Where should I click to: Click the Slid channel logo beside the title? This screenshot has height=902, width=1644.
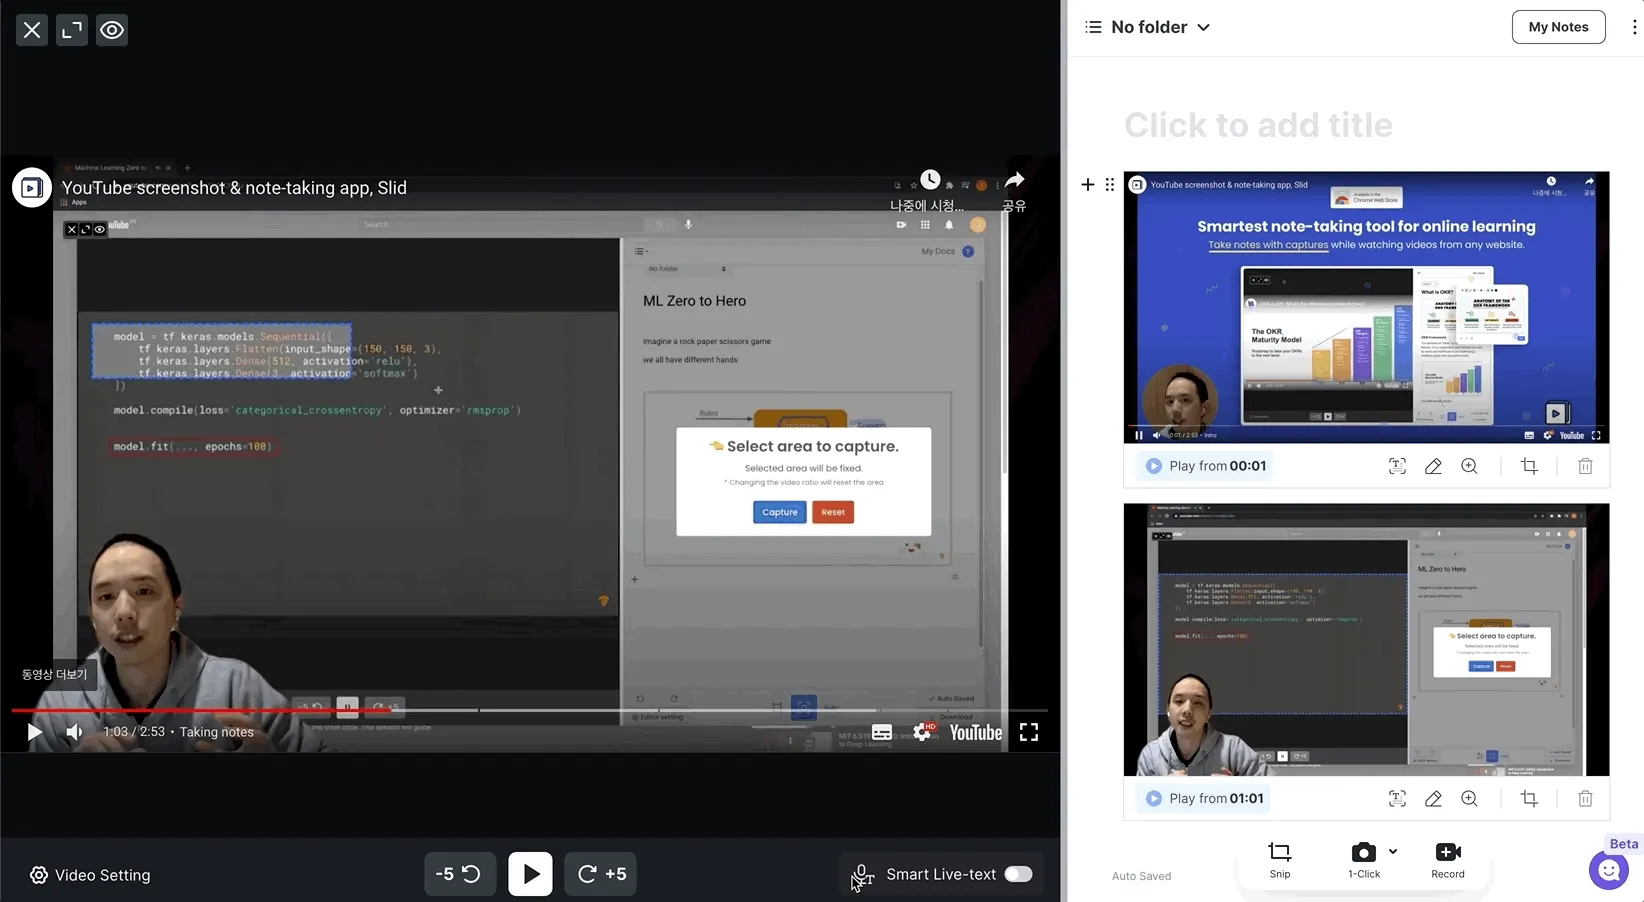click(32, 188)
